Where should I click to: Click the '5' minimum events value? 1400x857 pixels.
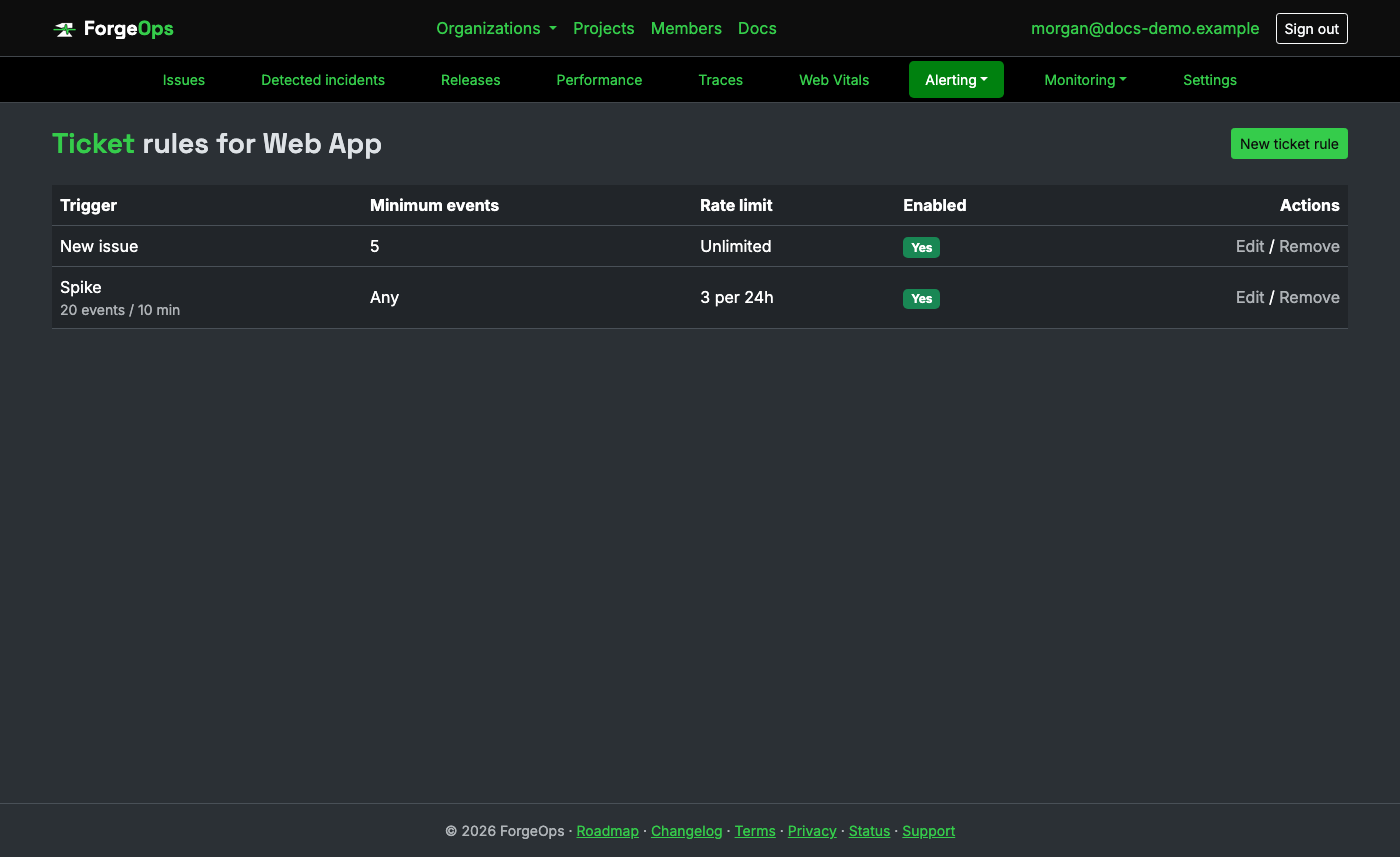click(375, 246)
